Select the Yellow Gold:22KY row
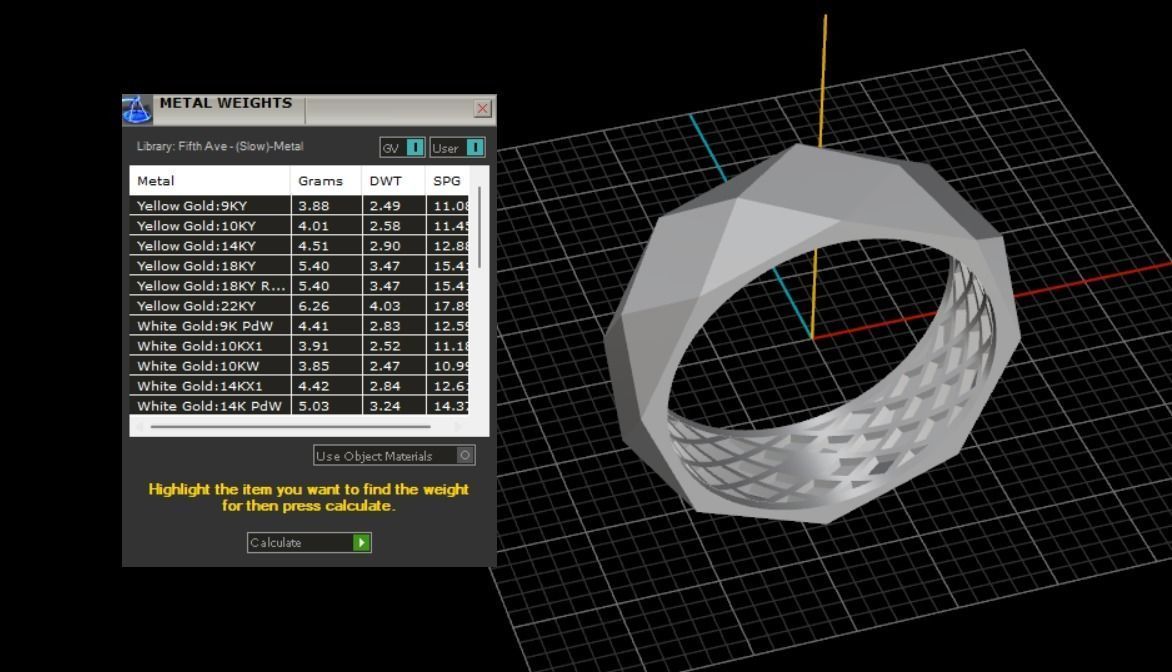Screen dimensions: 1172x672 [299, 306]
